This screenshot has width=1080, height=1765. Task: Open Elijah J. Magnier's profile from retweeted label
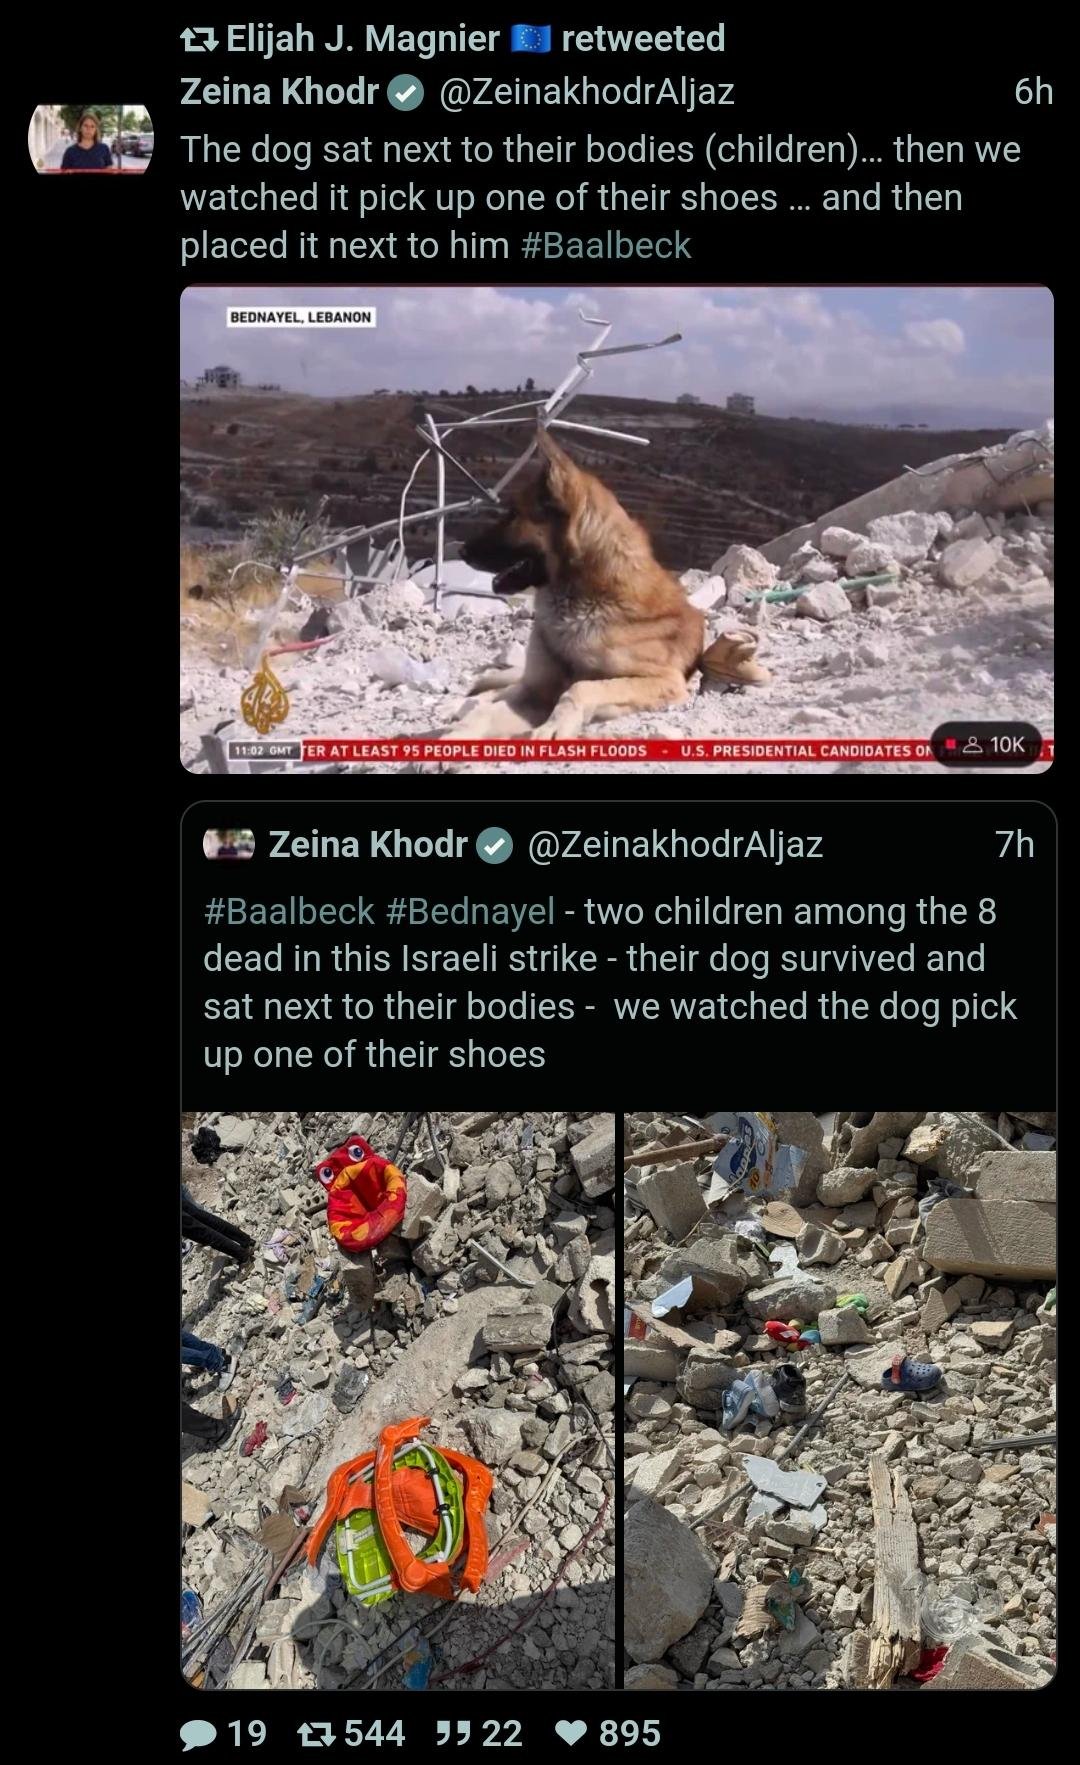click(x=363, y=38)
